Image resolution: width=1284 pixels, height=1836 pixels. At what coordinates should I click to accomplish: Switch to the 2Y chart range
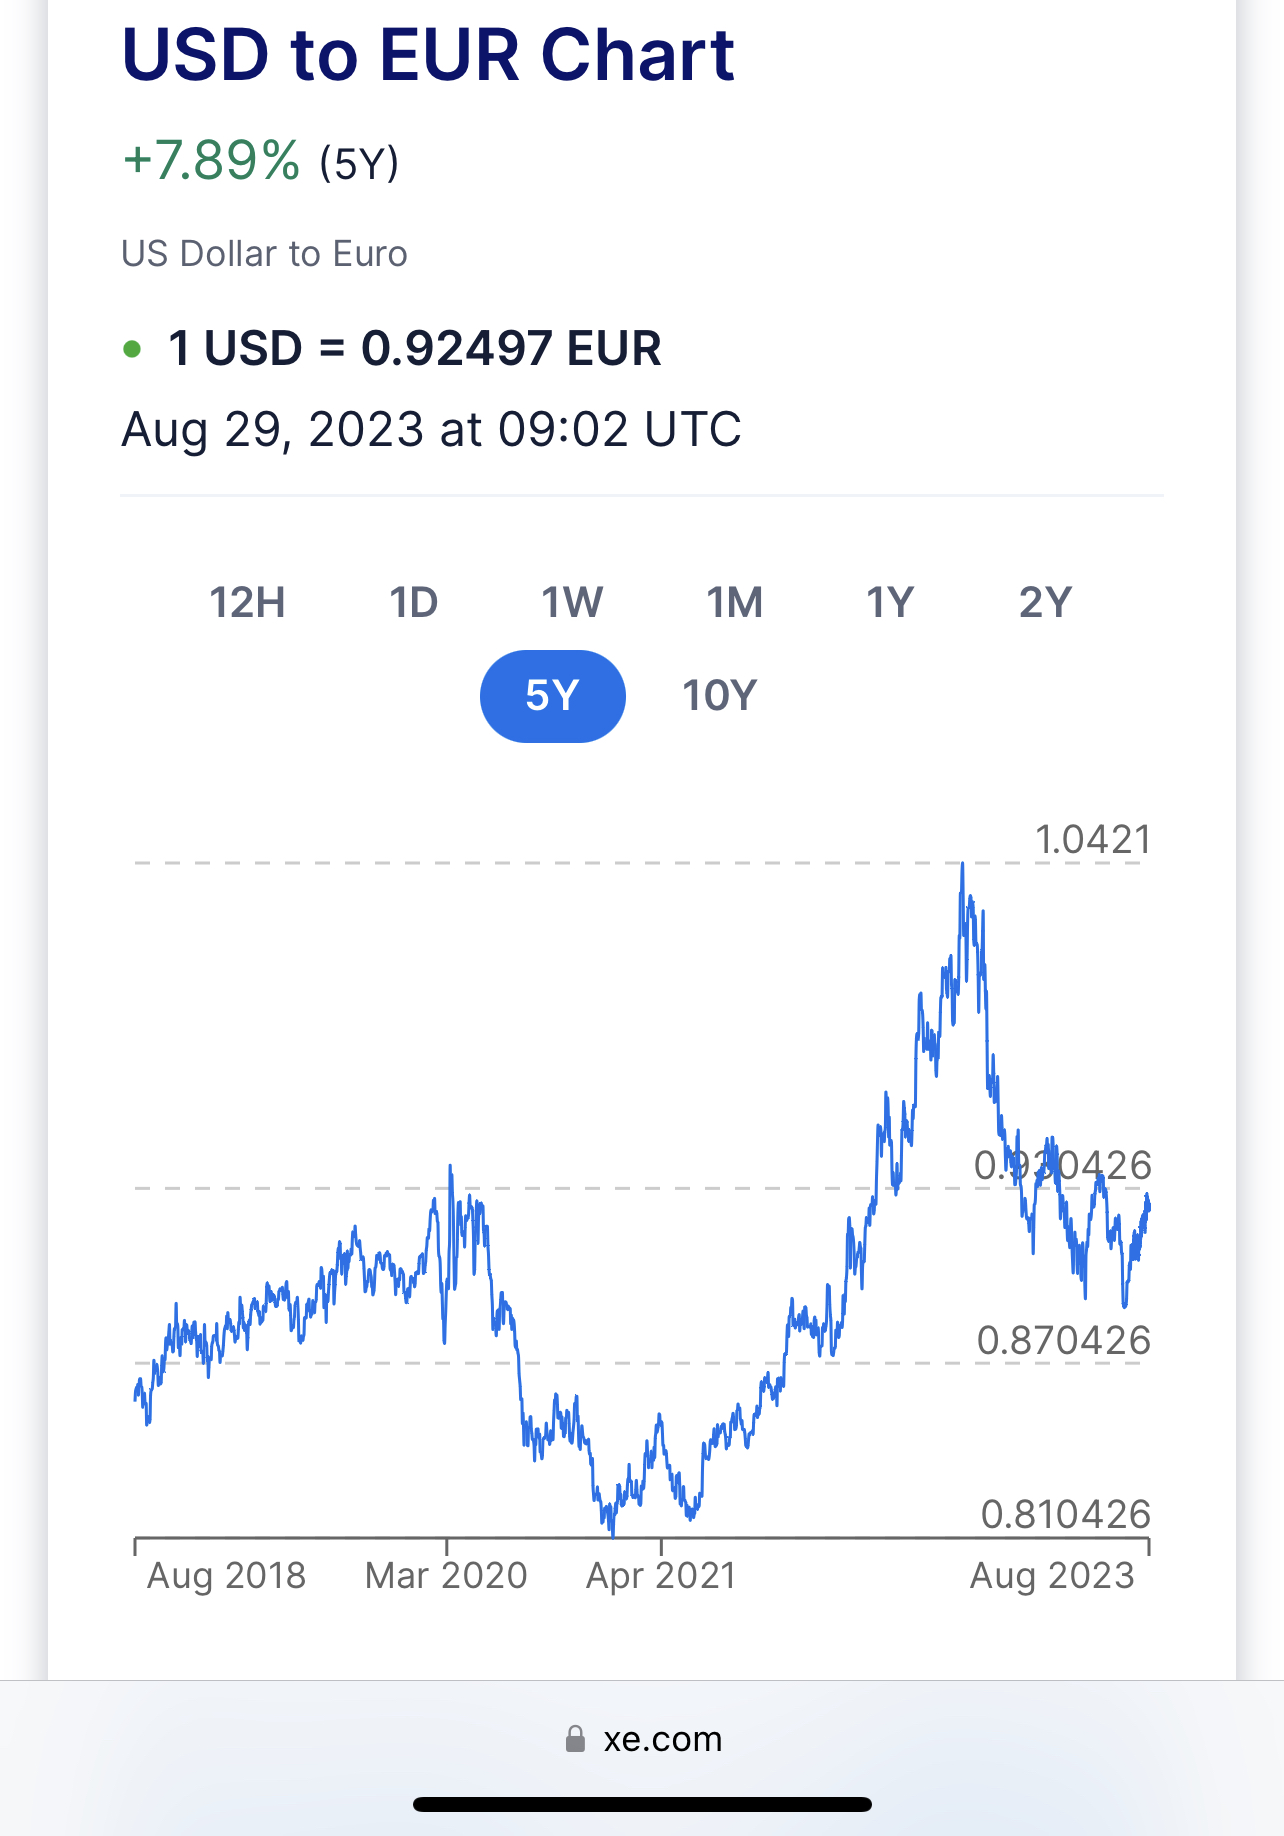click(1045, 603)
